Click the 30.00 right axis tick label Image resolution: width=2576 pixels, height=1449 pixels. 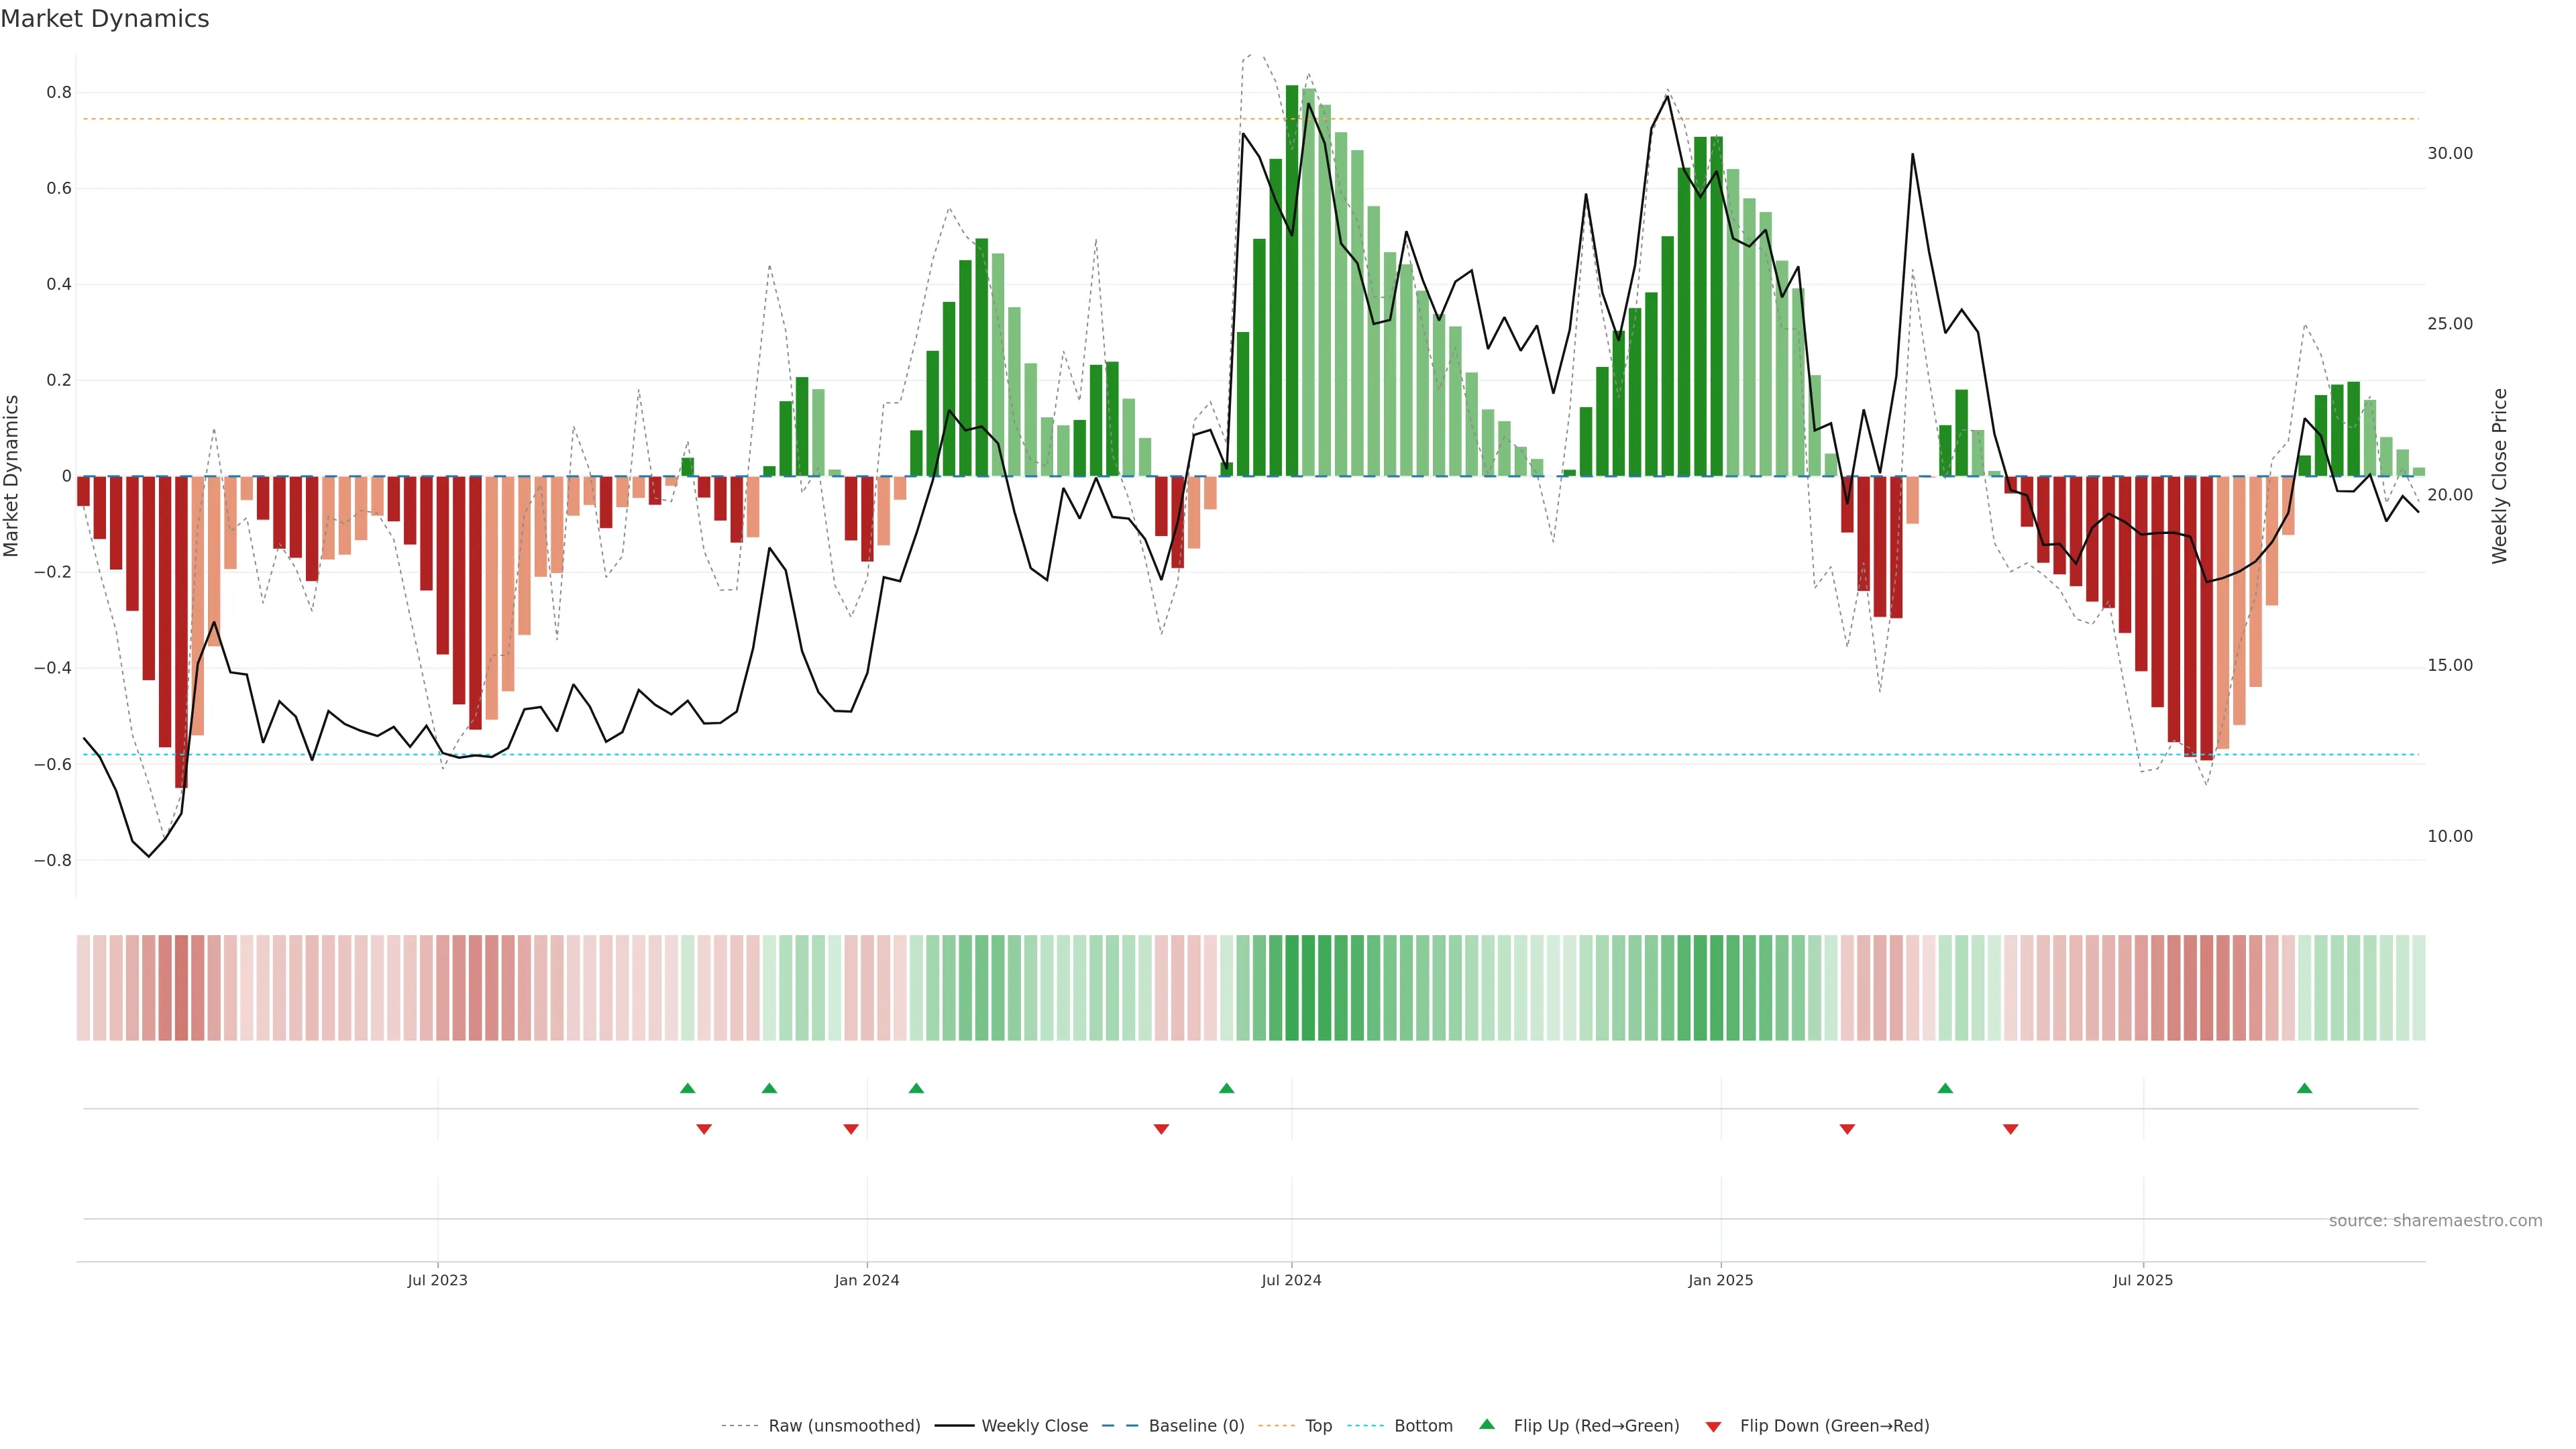[2449, 153]
